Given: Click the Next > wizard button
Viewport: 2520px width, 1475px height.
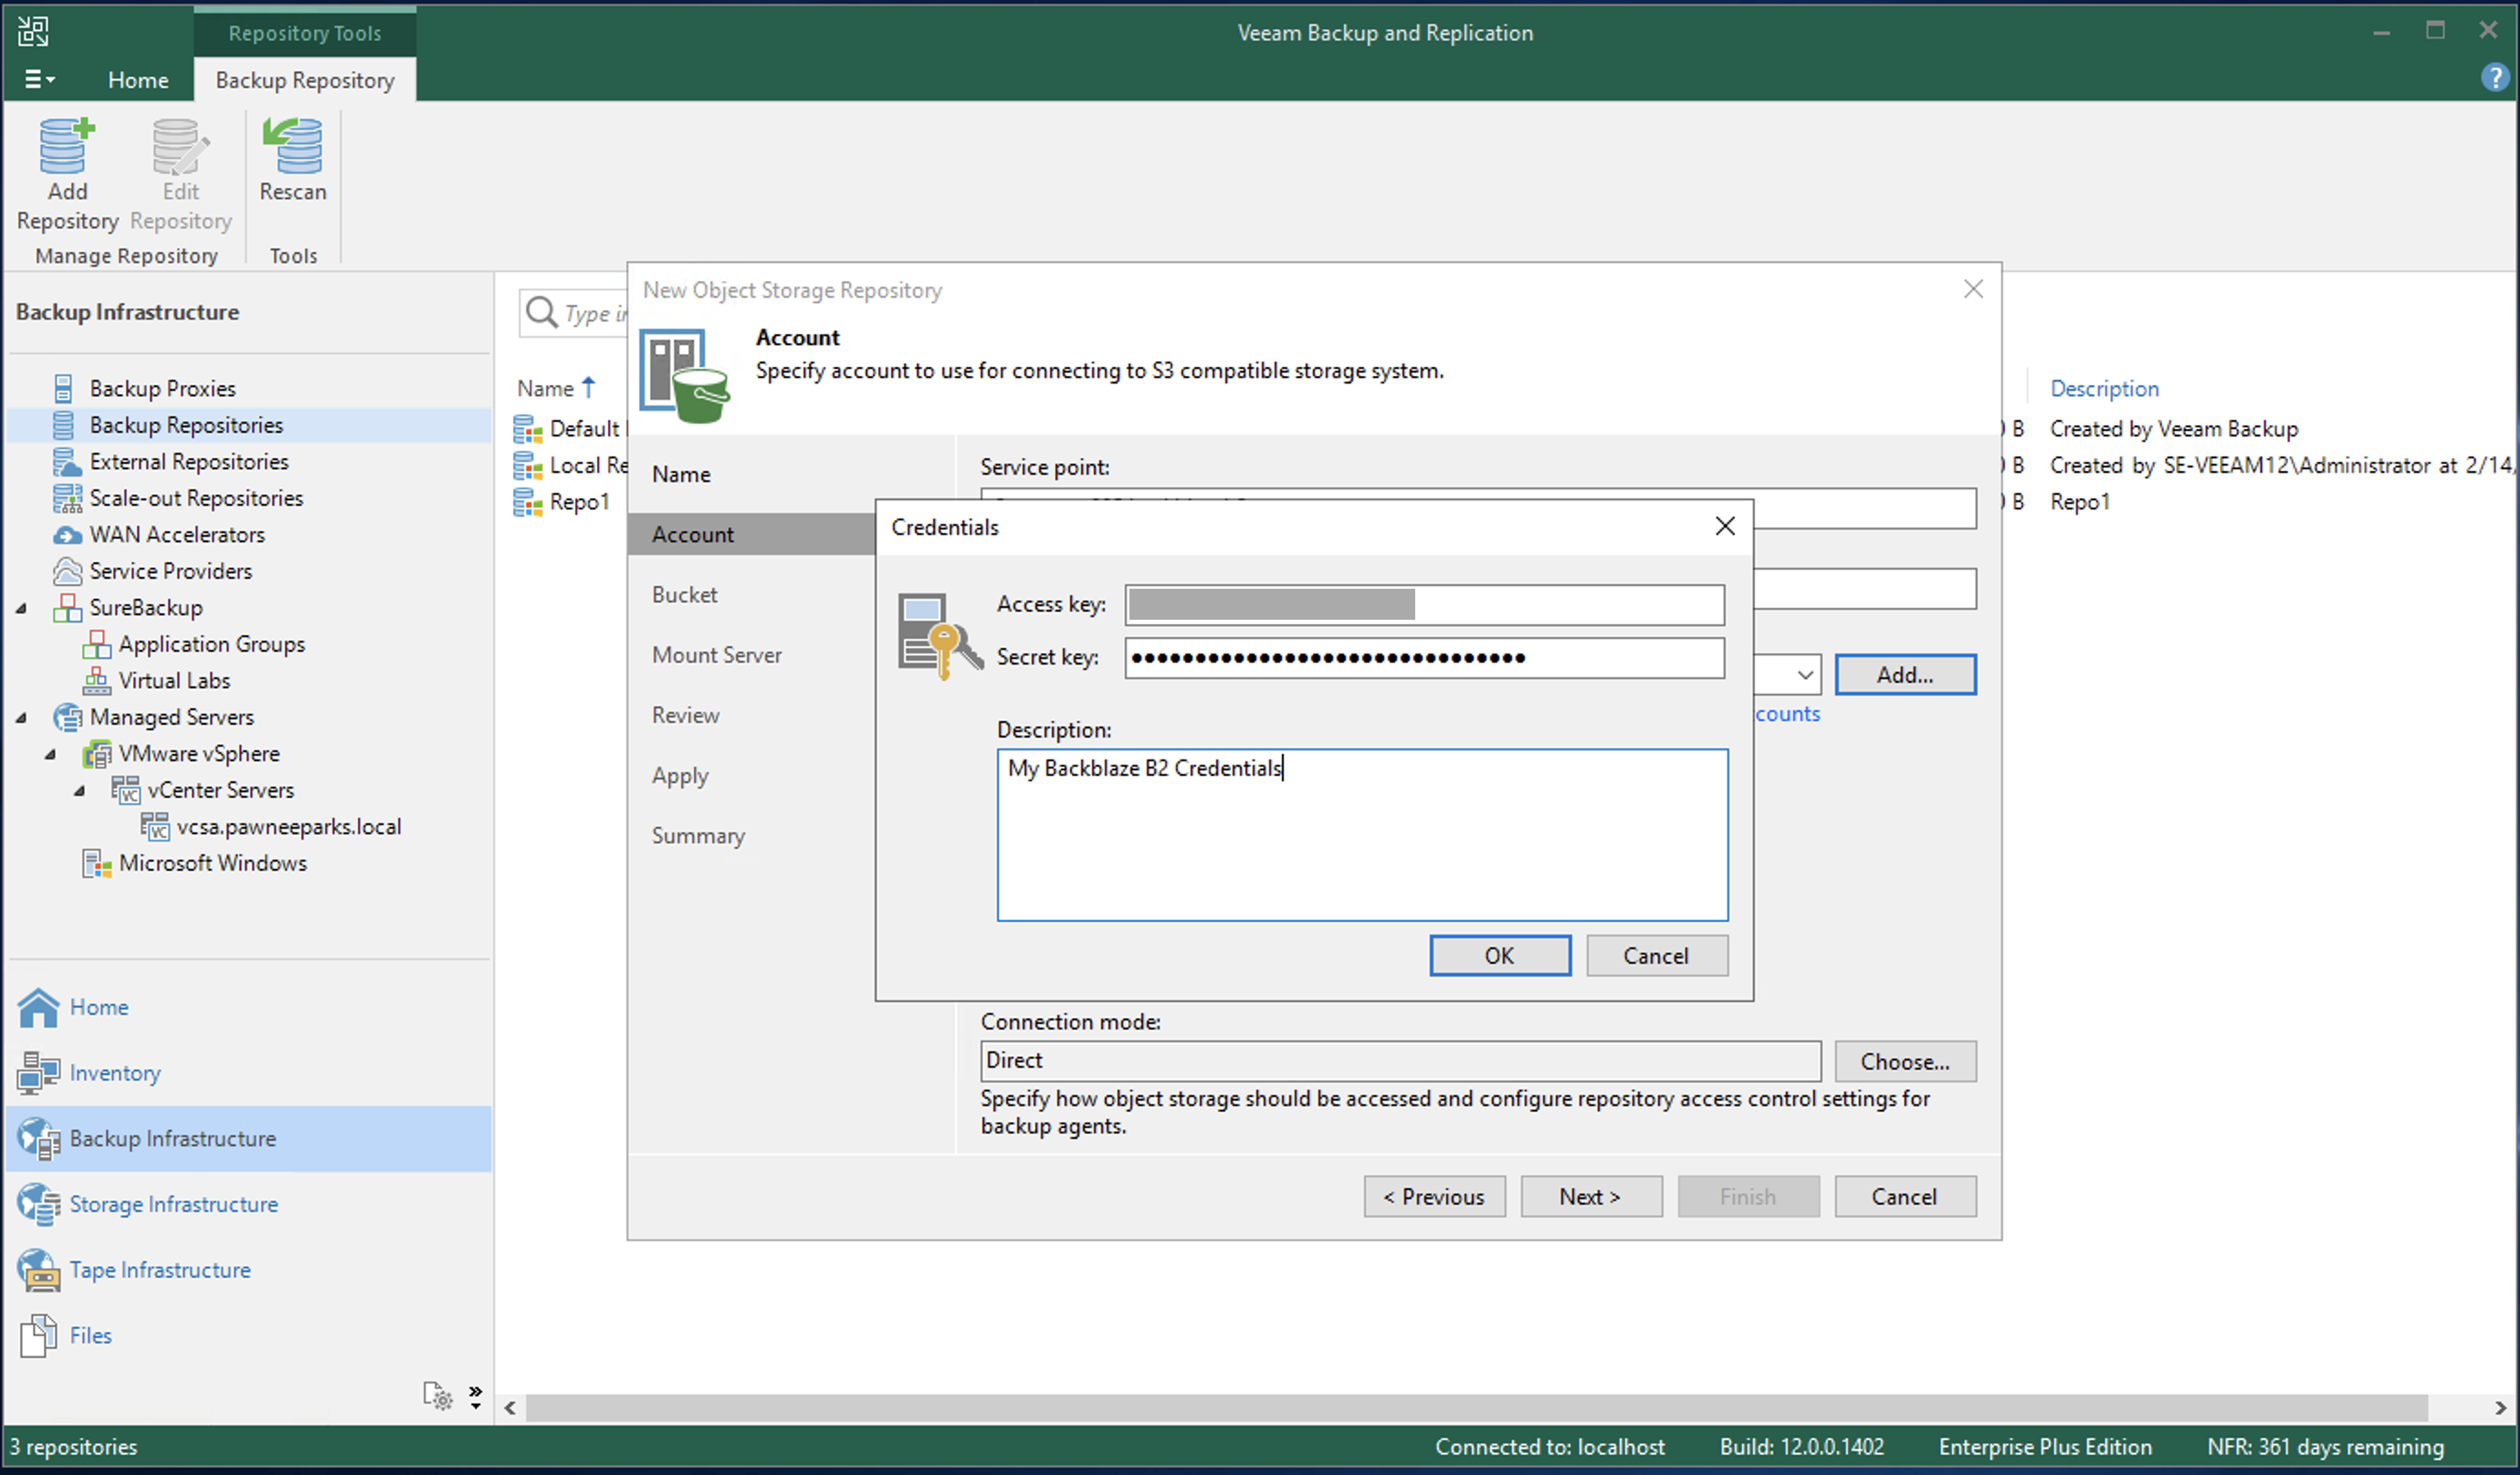Looking at the screenshot, I should (x=1591, y=1197).
